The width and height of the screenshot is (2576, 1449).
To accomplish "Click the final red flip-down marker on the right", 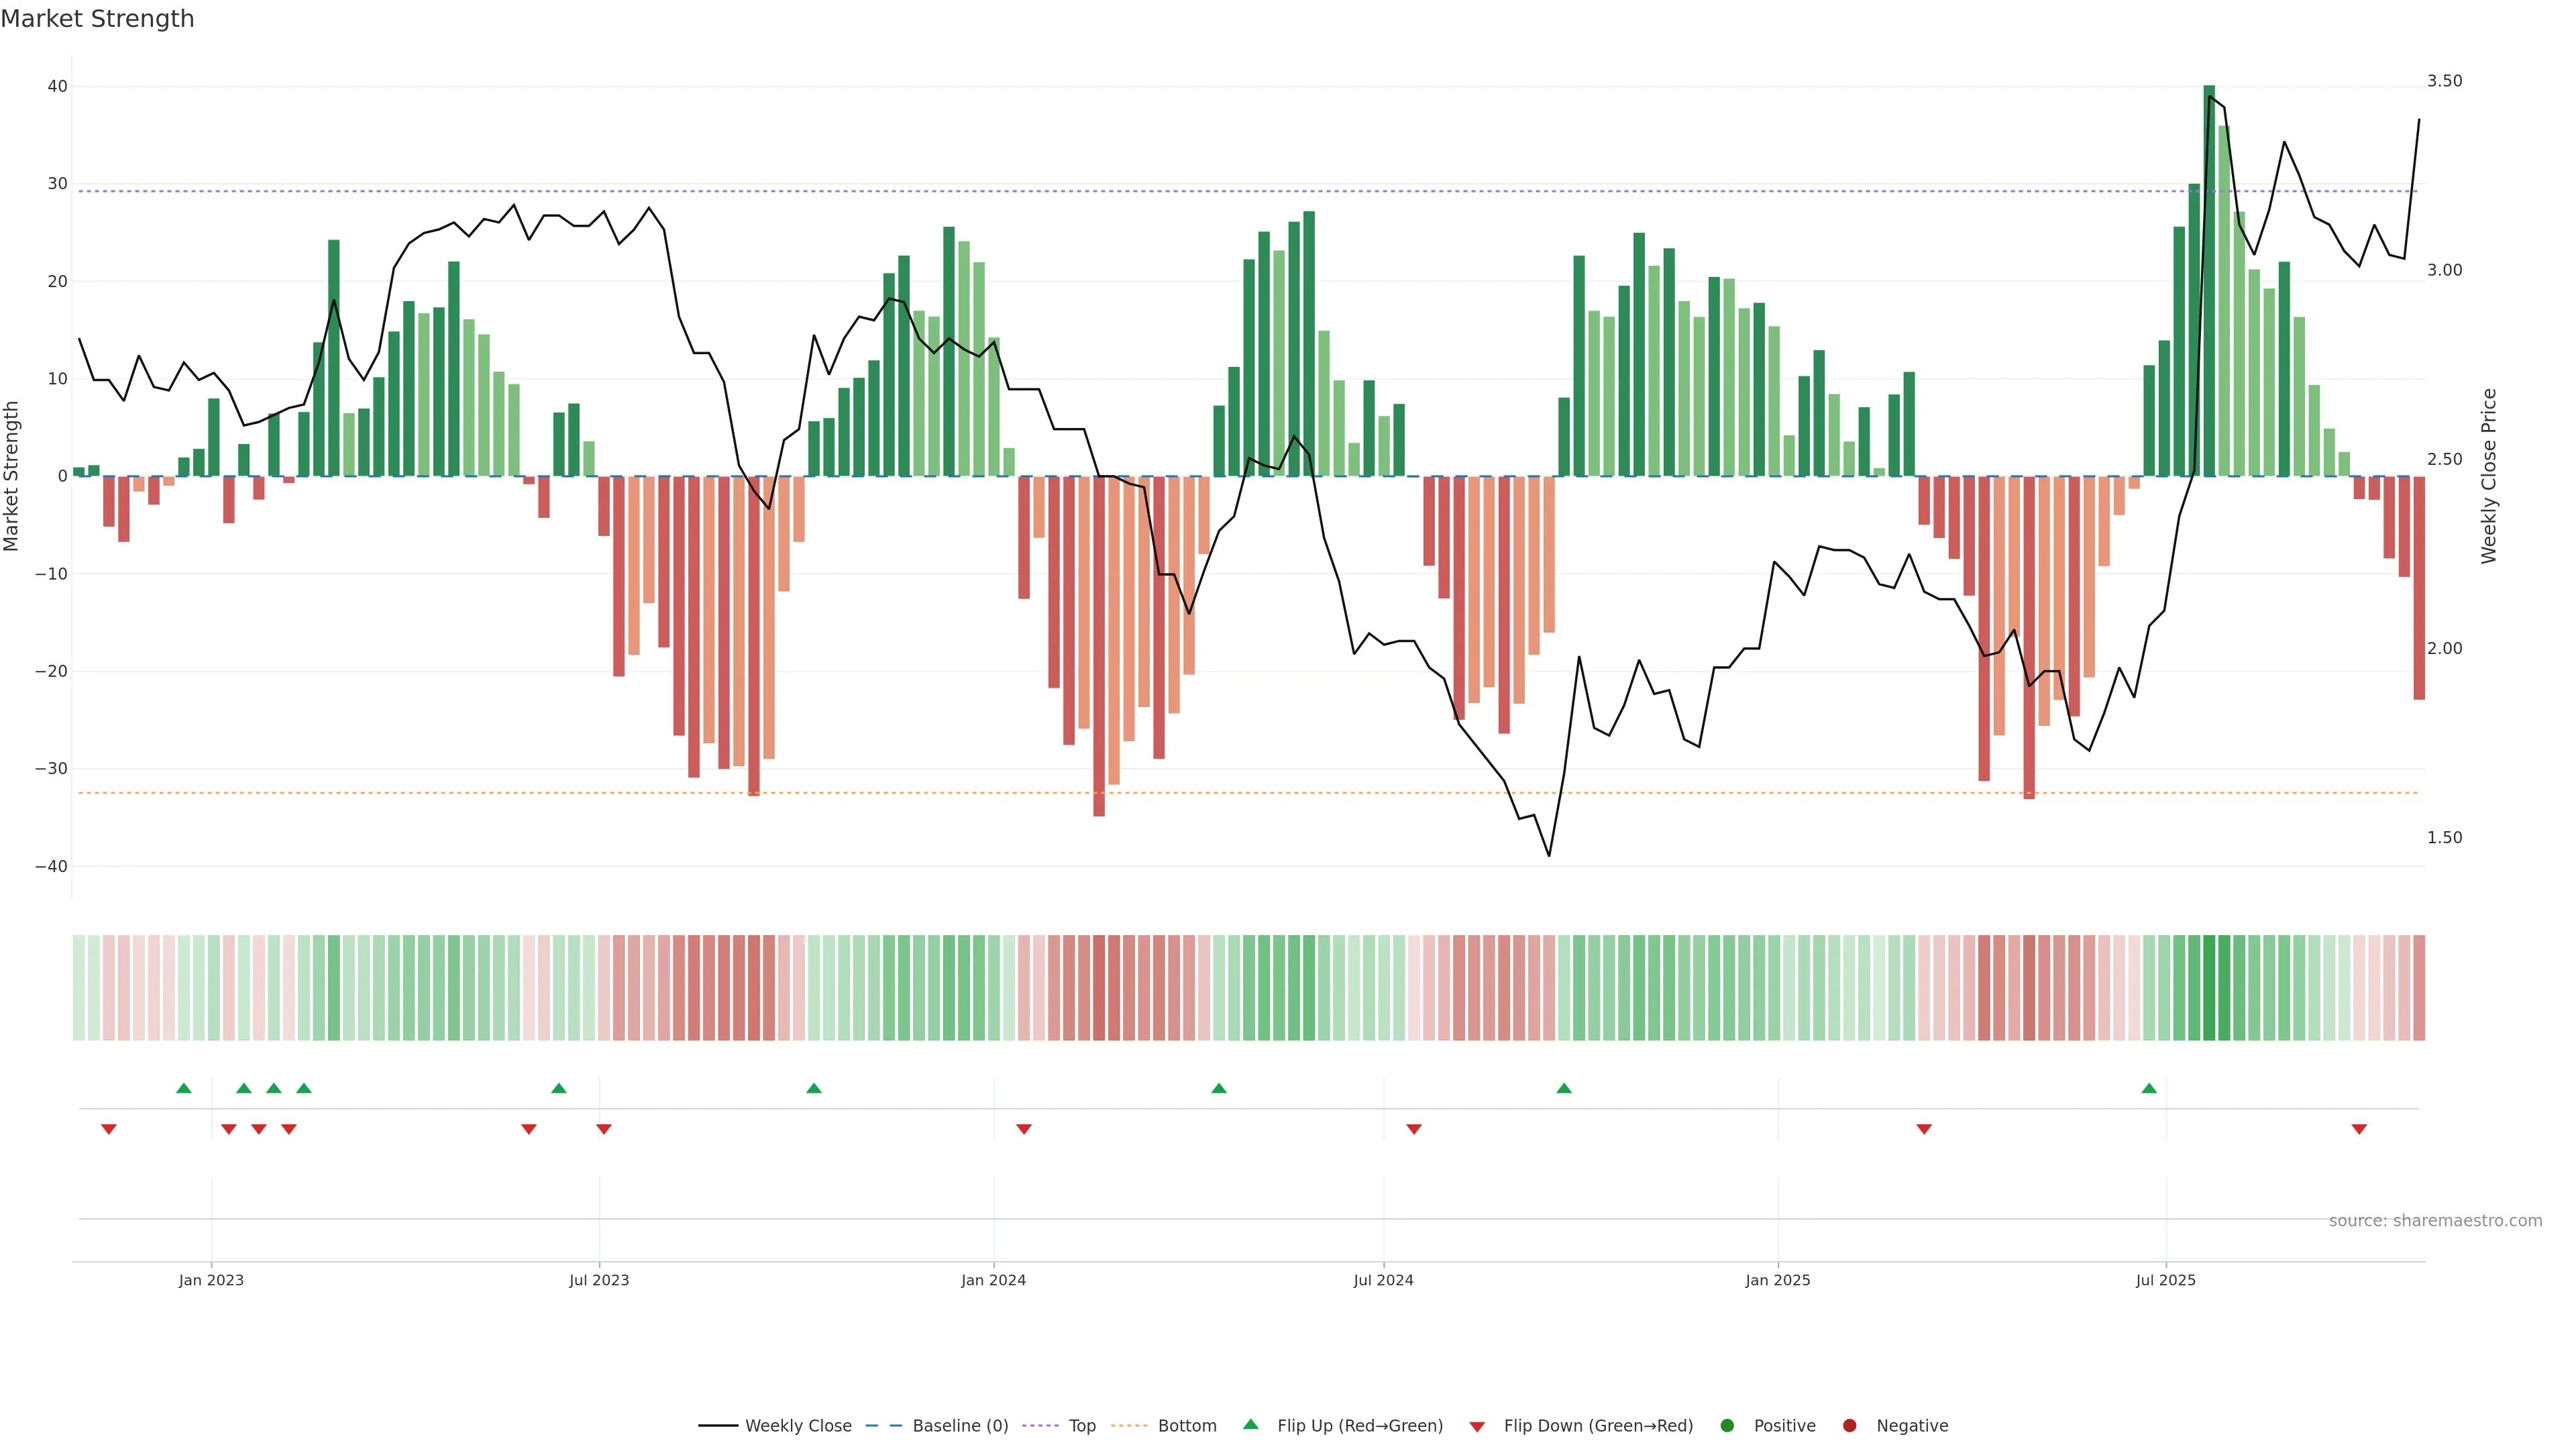I will coord(2359,1129).
